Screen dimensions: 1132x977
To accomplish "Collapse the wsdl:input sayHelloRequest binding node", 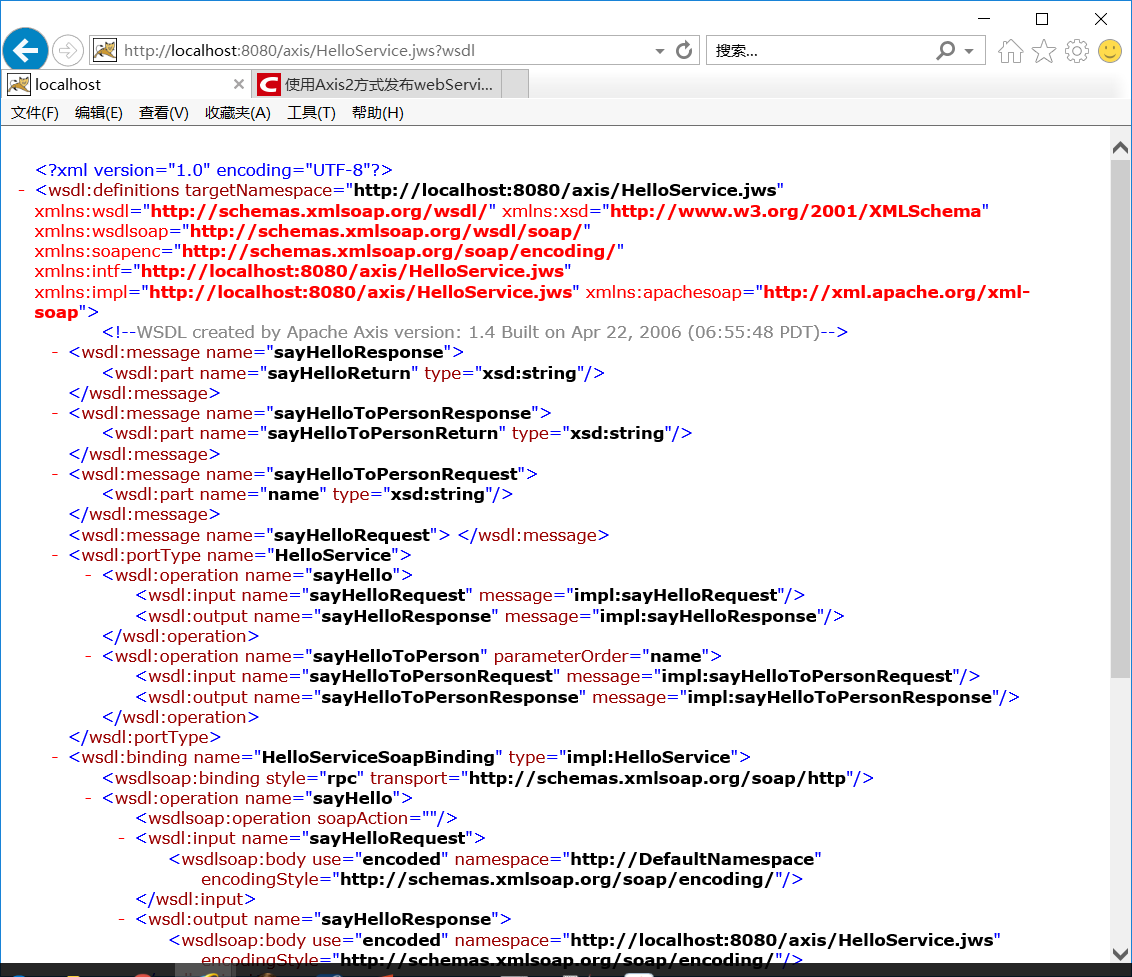I will coord(121,838).
